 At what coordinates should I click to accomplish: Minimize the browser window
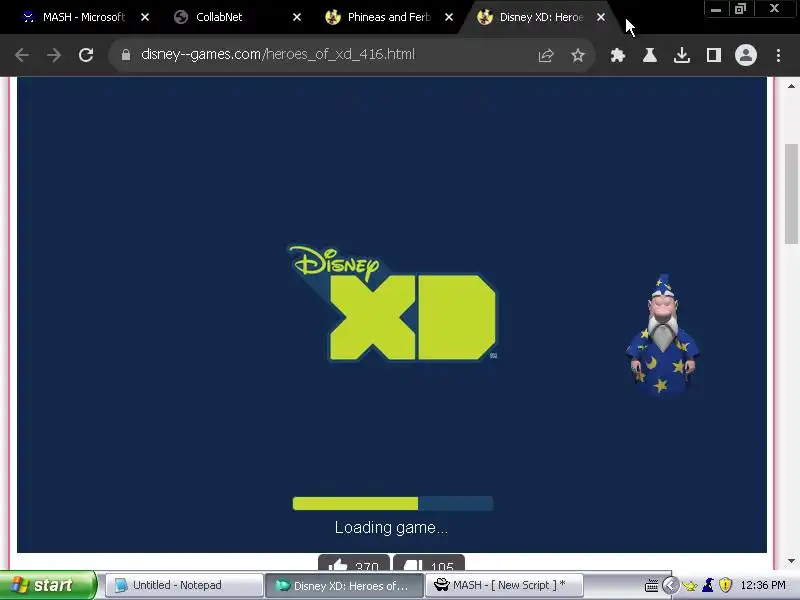[x=716, y=9]
